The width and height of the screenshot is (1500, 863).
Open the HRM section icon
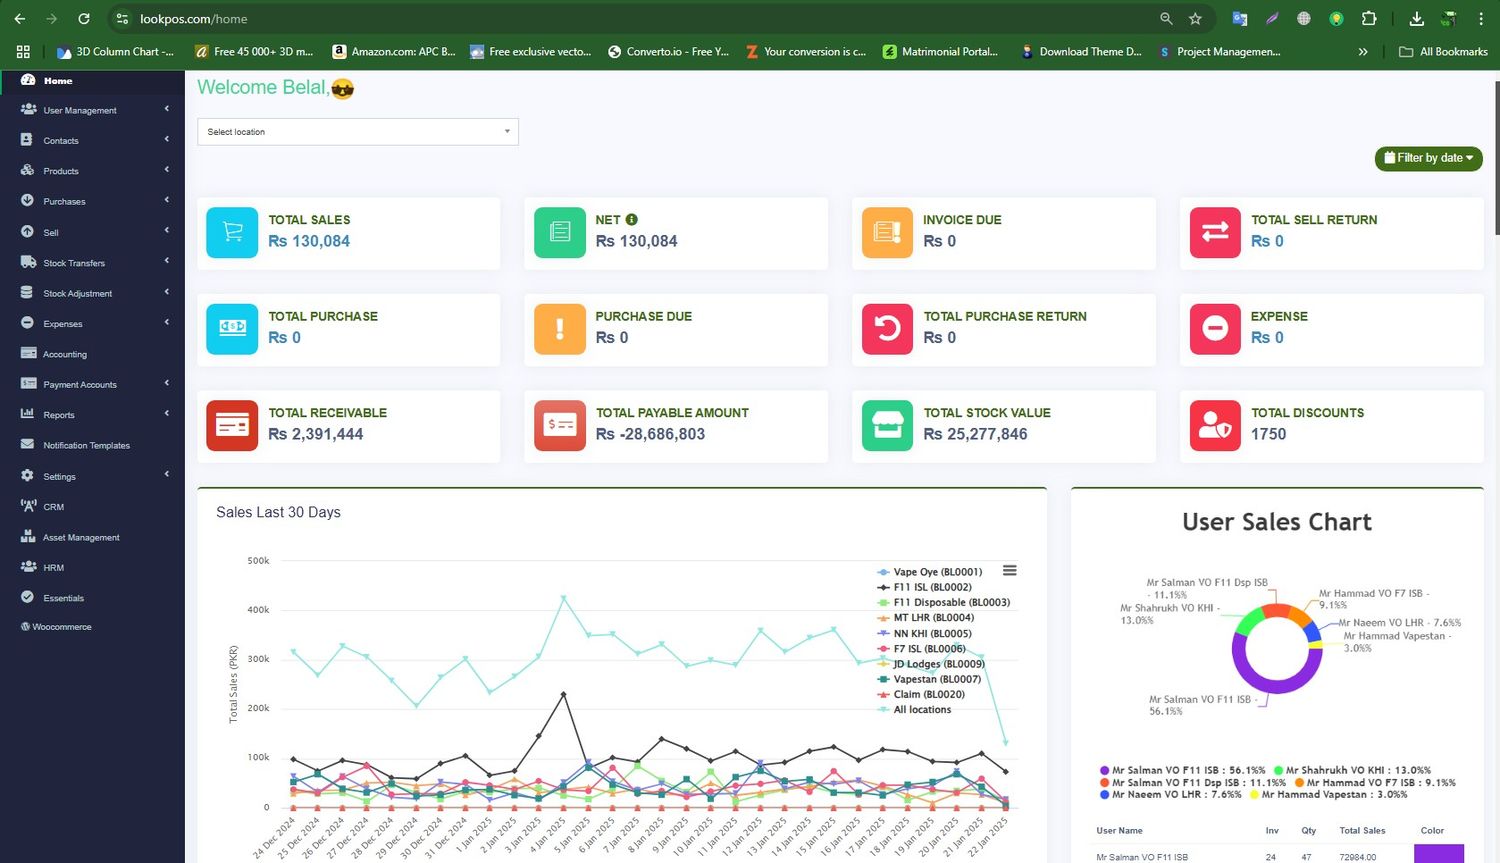[30, 567]
